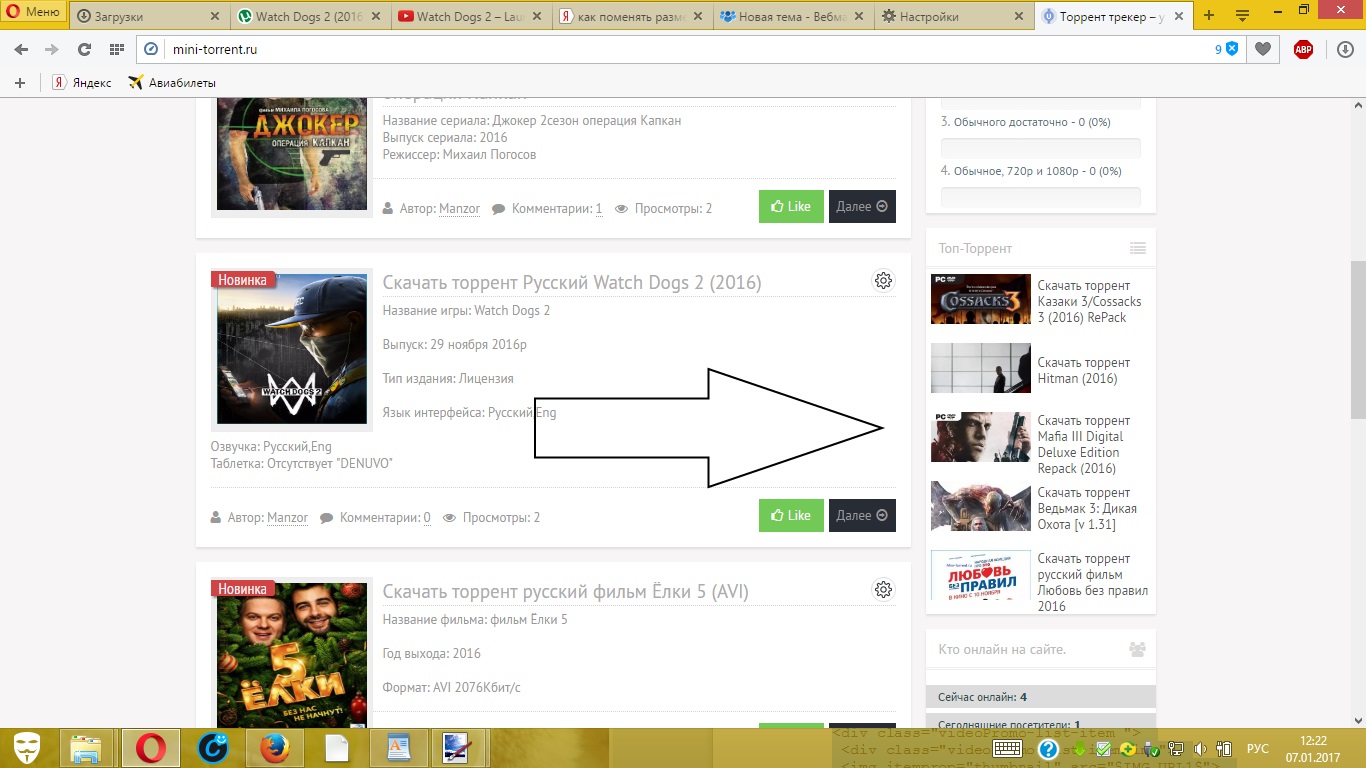Click Далее on the Watch Dogs 2 post

(x=862, y=515)
